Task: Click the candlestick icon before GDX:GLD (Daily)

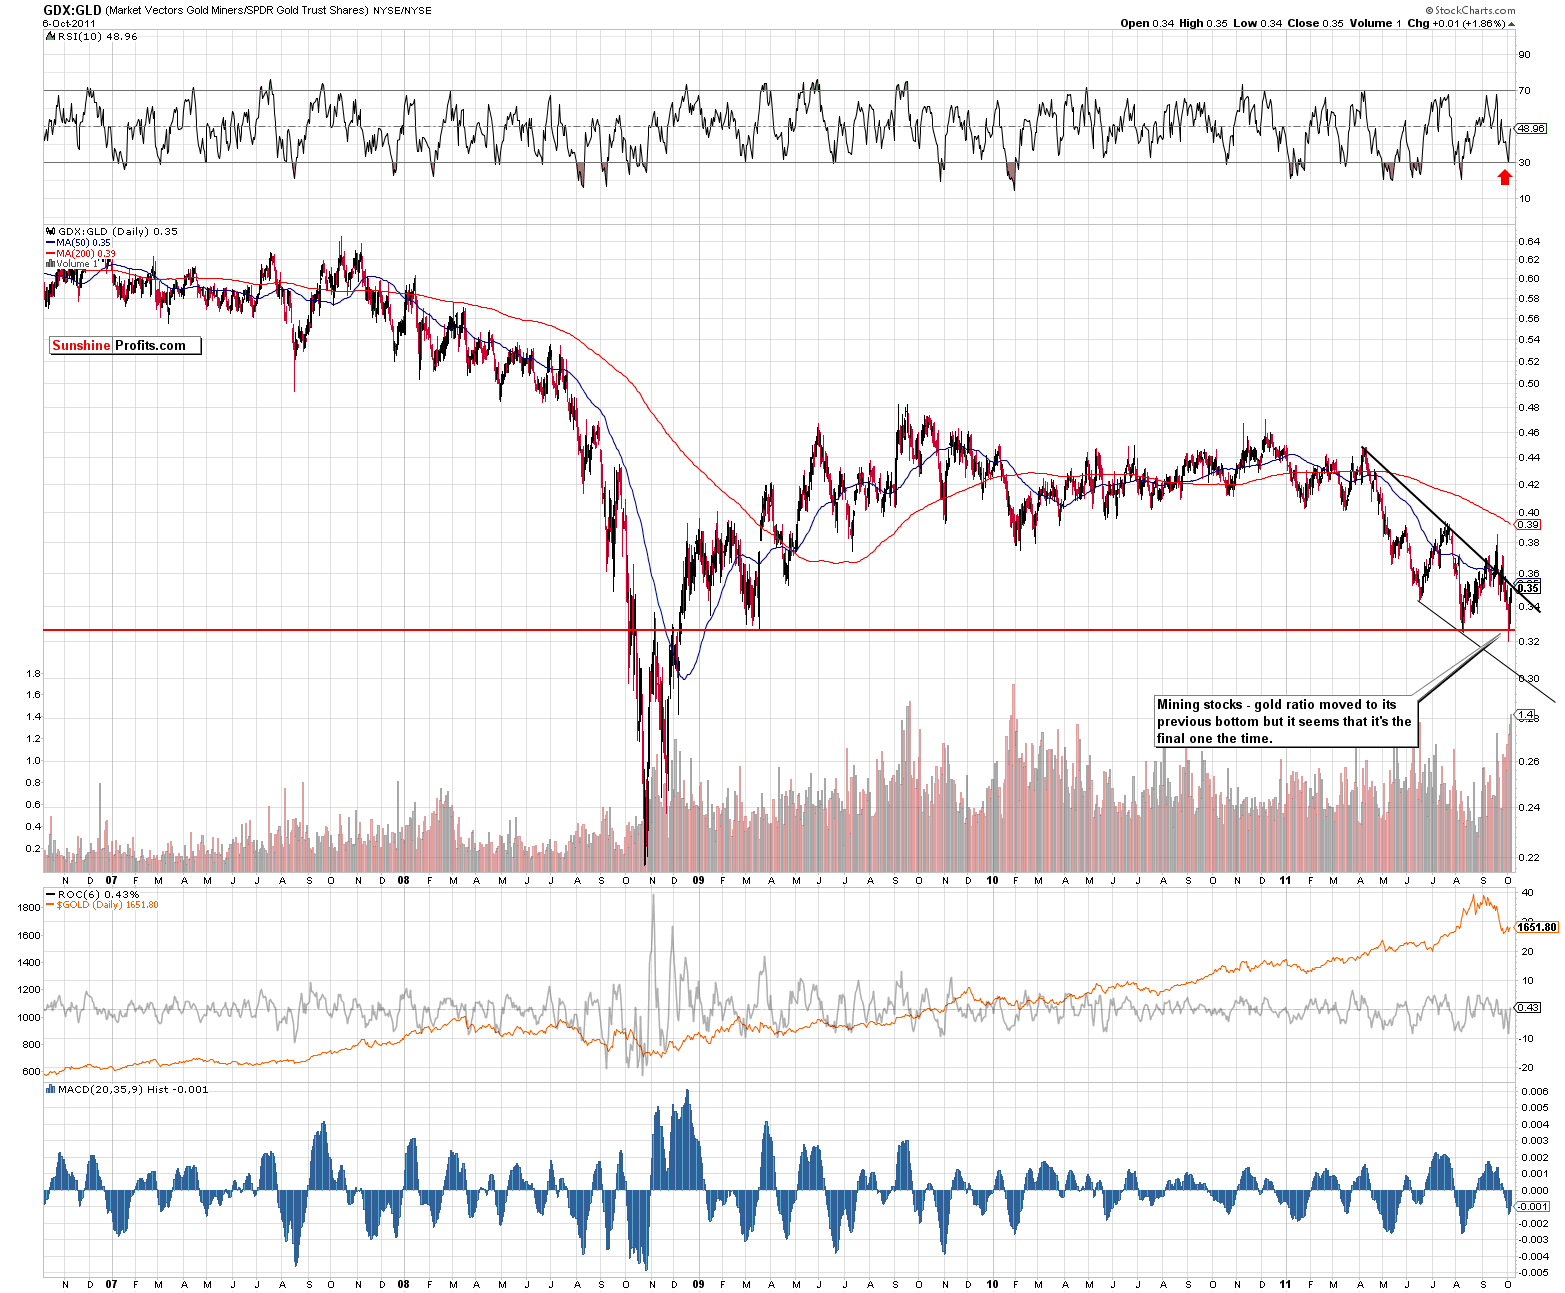Action: (x=50, y=231)
